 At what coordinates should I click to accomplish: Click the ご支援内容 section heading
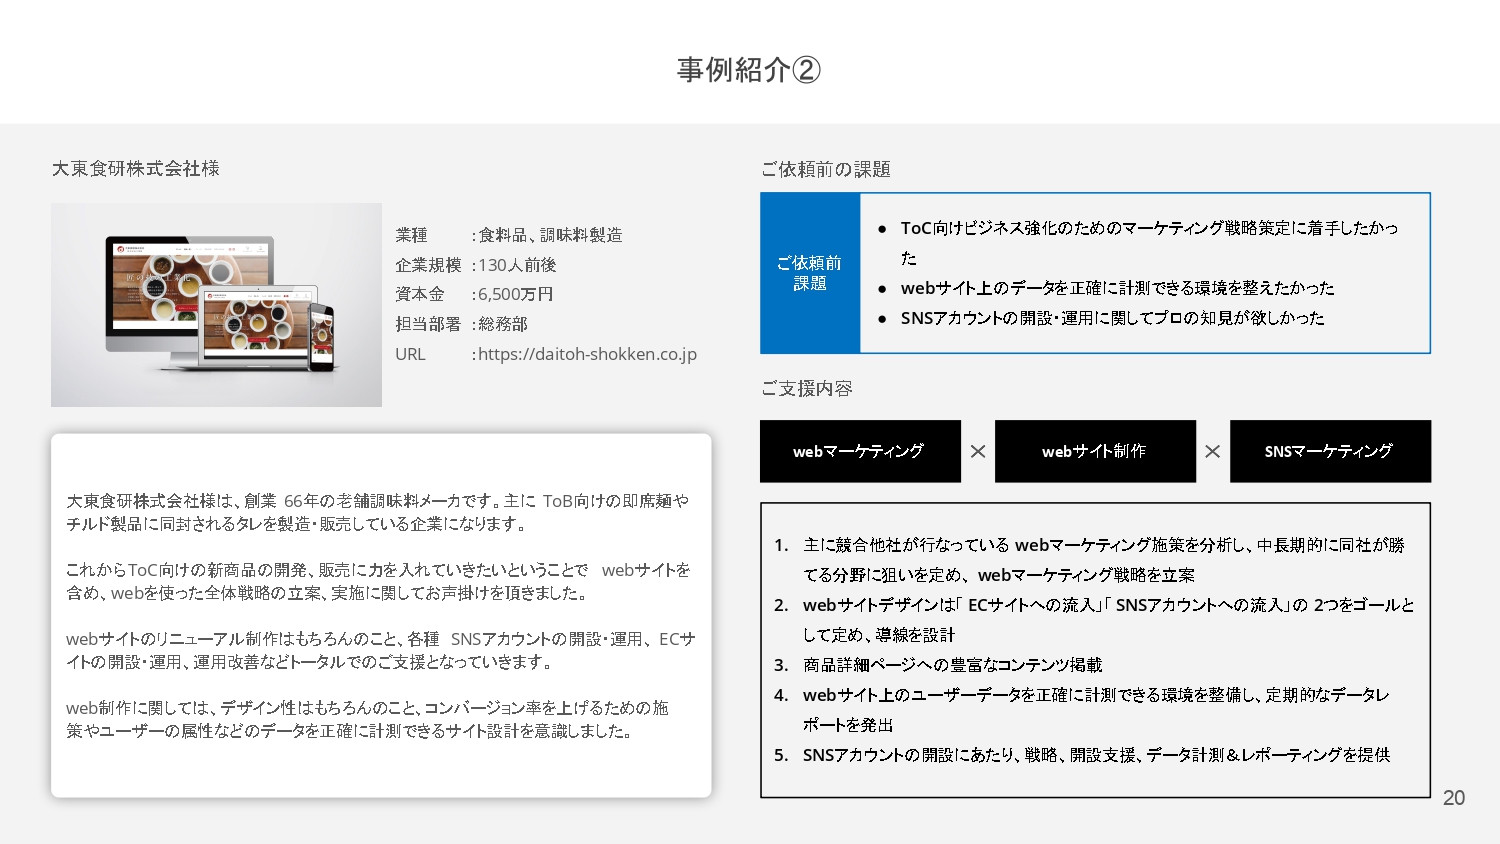tap(807, 388)
